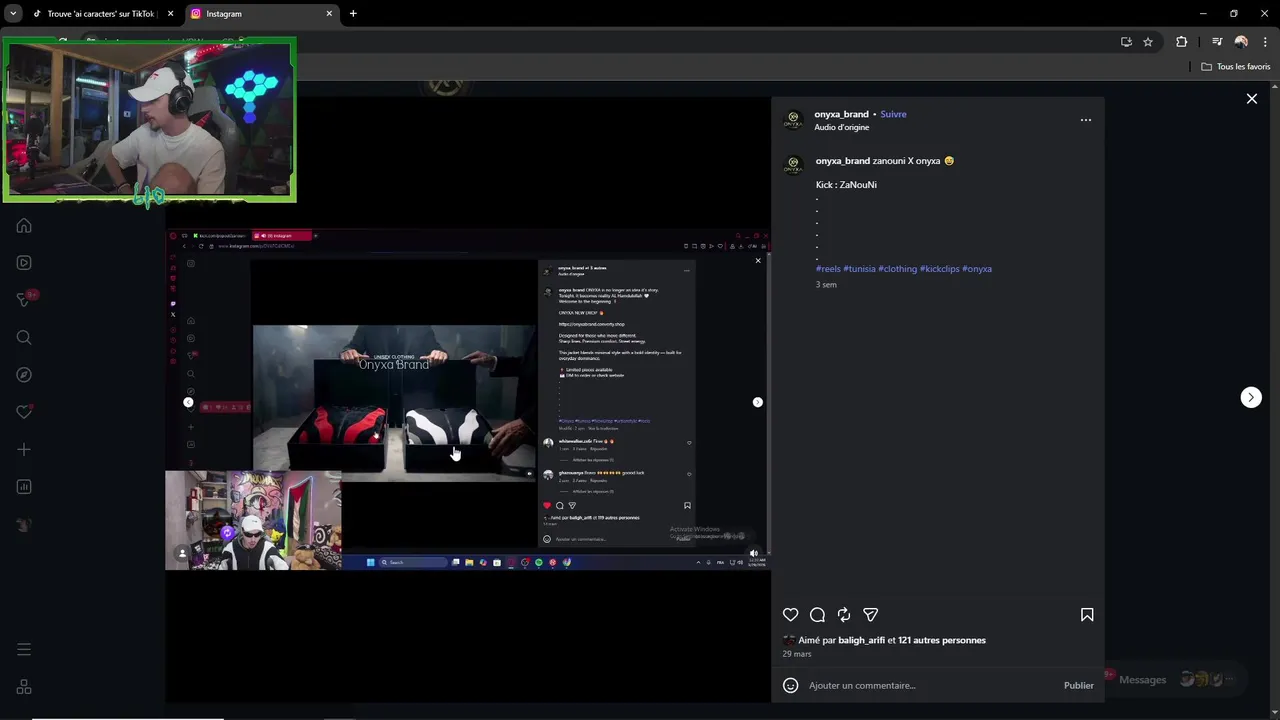Click the comment bubble icon under the post
This screenshot has width=1280, height=720.
[x=817, y=615]
